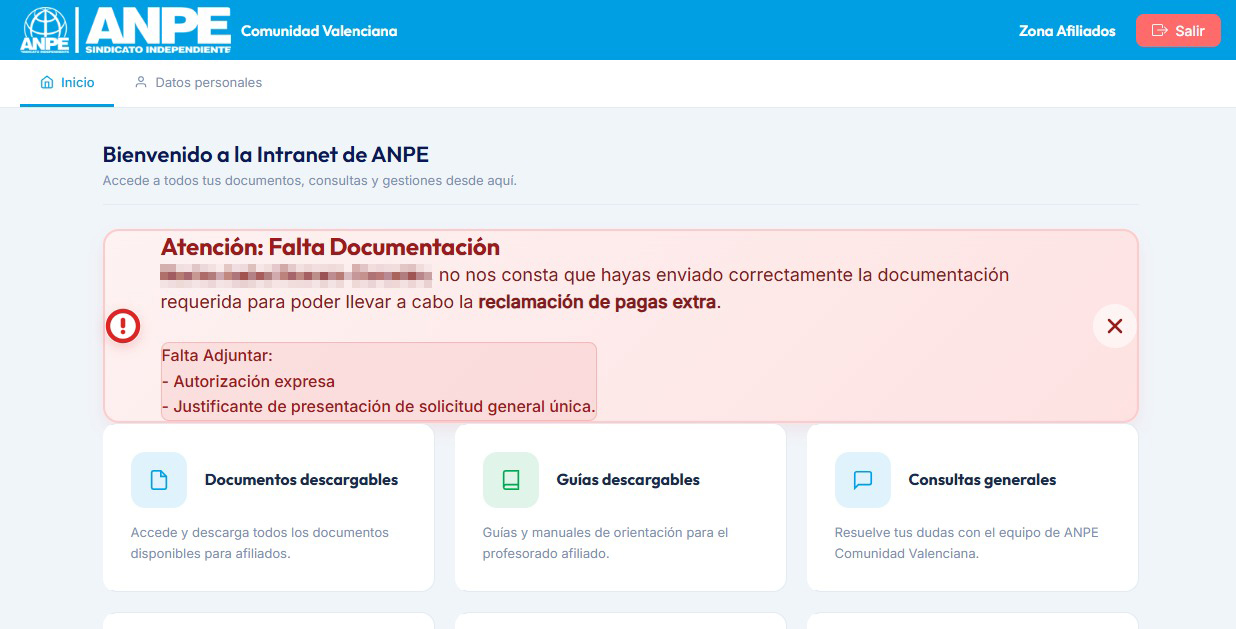Click the Documentos descargables file icon

point(159,480)
